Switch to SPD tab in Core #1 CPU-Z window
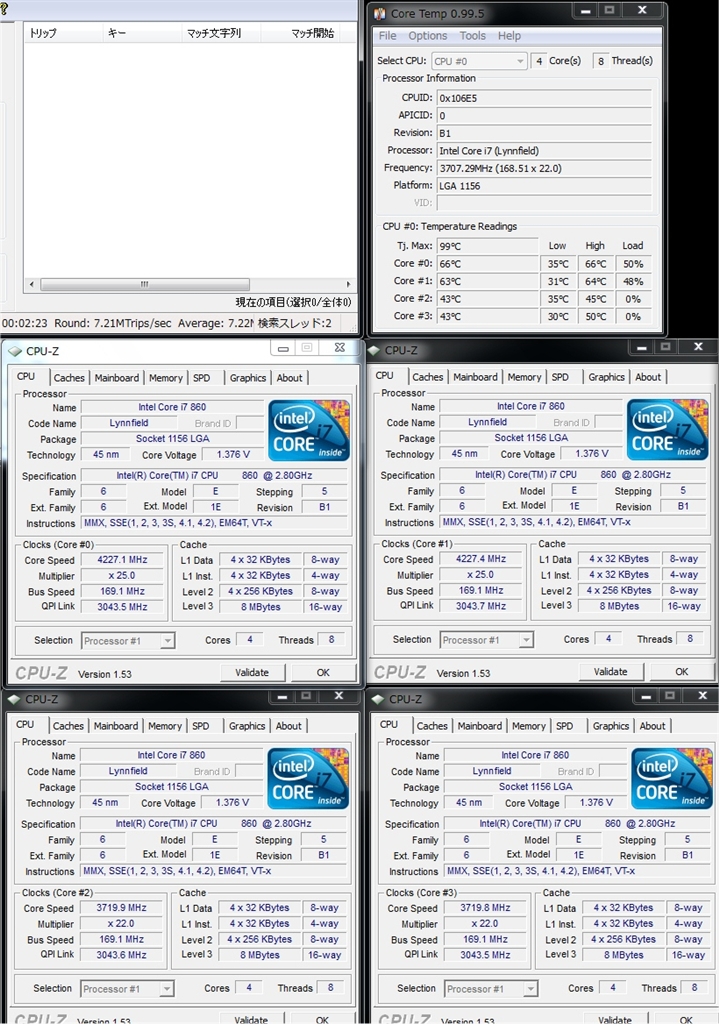 click(560, 377)
